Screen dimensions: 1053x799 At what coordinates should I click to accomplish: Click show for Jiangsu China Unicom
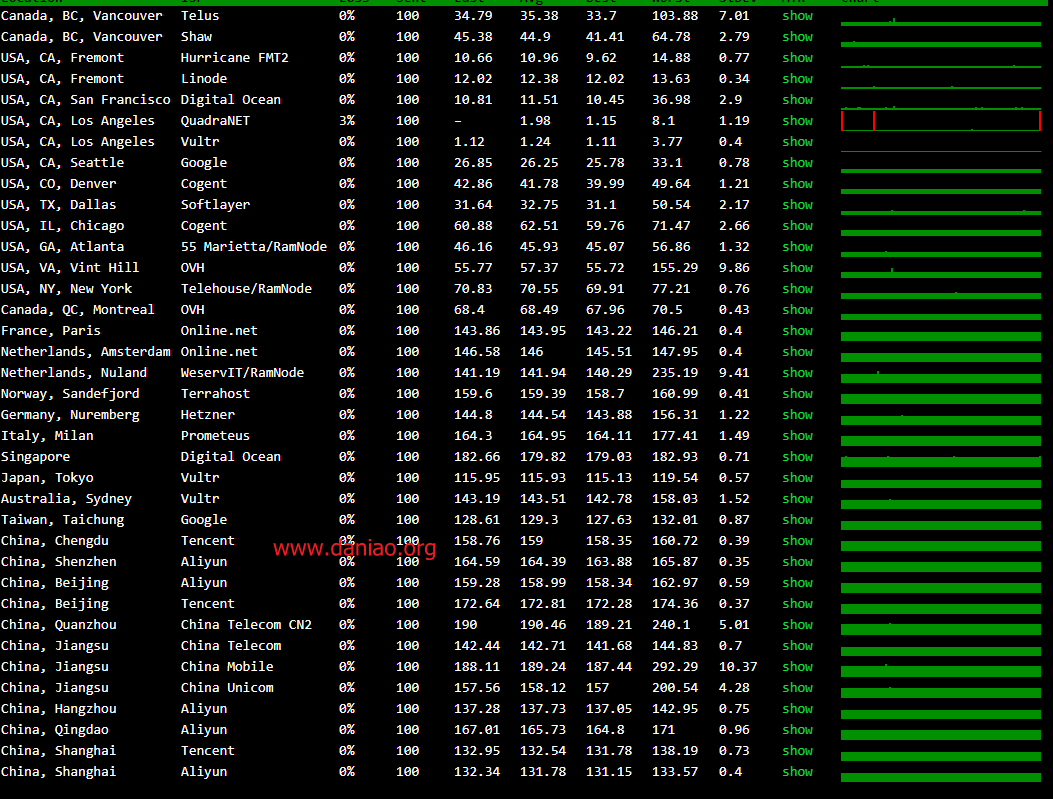[x=797, y=688]
